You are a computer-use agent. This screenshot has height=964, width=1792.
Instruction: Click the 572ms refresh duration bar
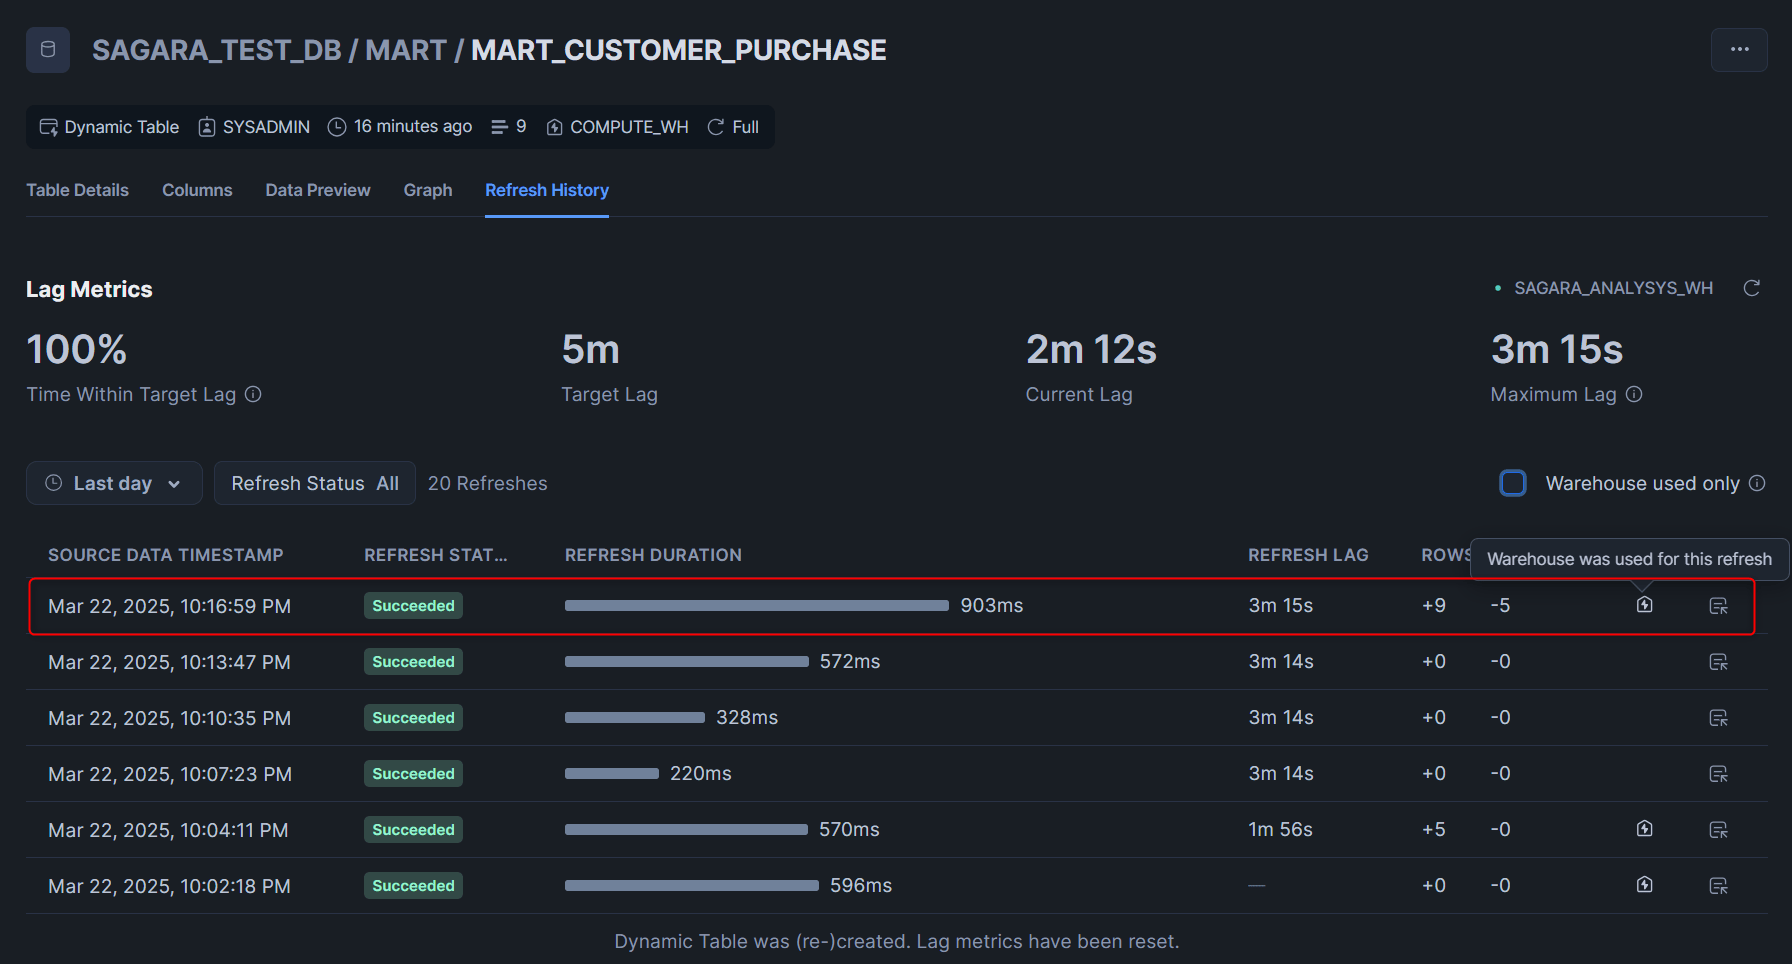coord(687,662)
